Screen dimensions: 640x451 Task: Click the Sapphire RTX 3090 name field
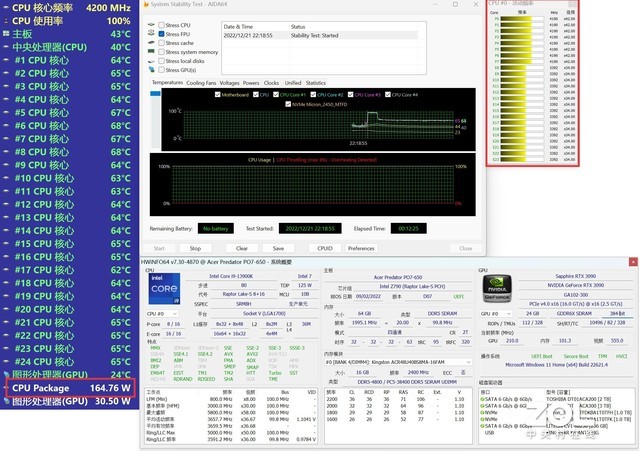576,276
